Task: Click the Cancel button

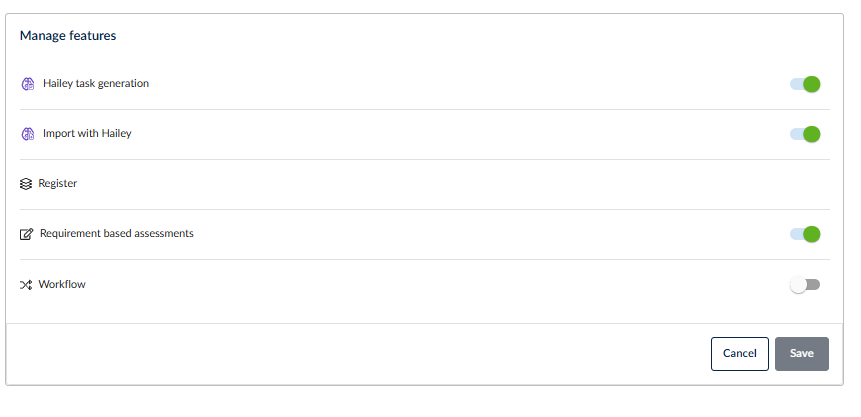Action: pos(740,354)
